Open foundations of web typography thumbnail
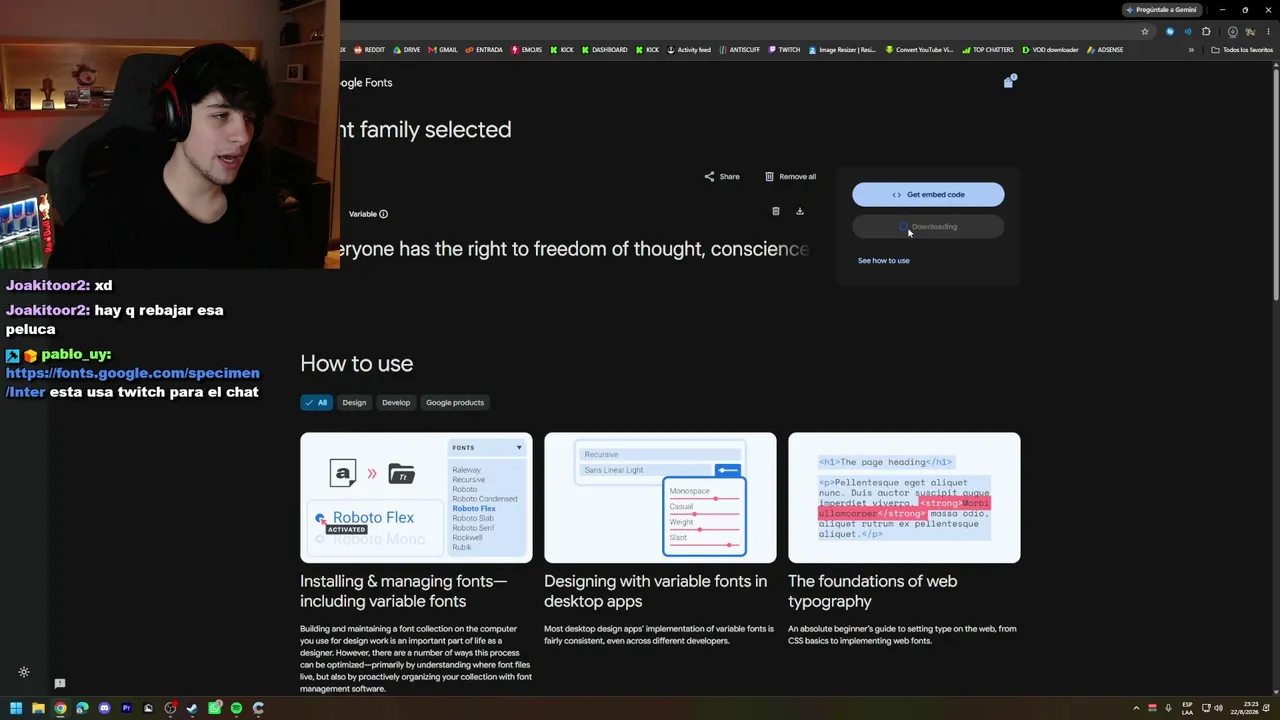 904,498
